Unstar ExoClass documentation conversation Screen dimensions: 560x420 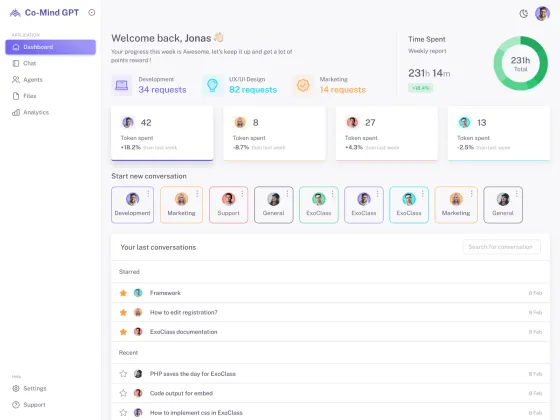(x=123, y=332)
